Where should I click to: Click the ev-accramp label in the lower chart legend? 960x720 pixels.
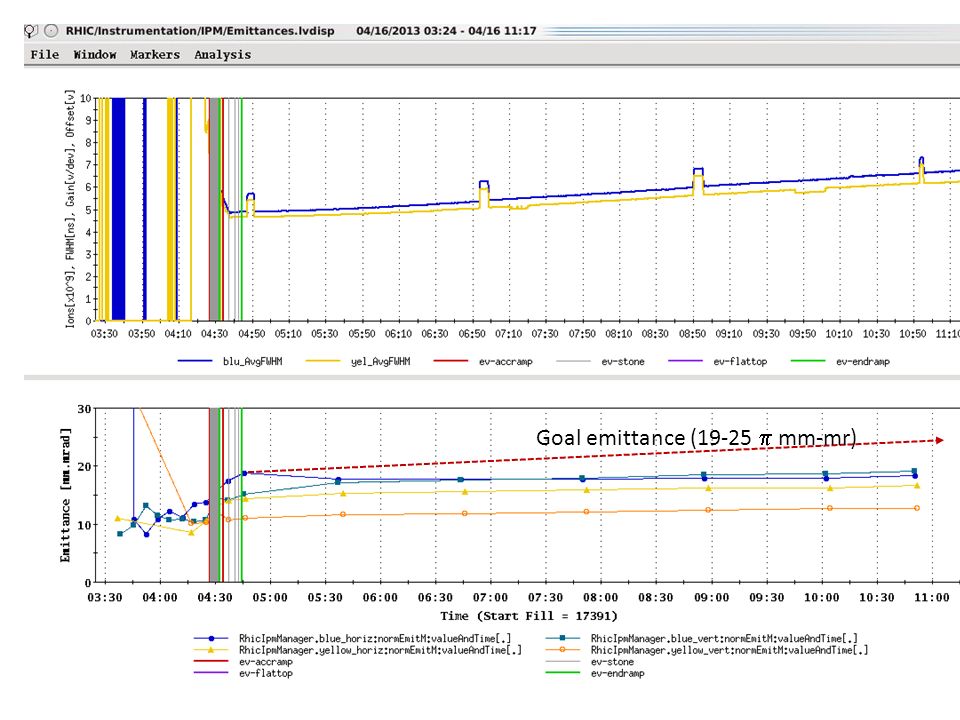[x=266, y=662]
